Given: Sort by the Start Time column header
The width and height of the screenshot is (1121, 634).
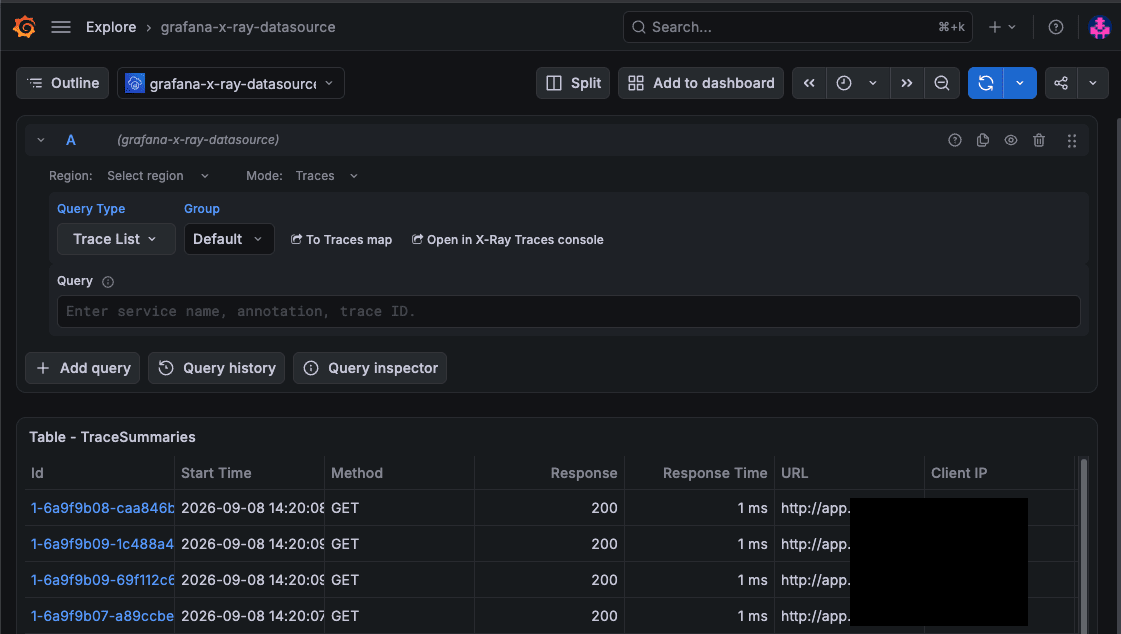Looking at the screenshot, I should (216, 473).
